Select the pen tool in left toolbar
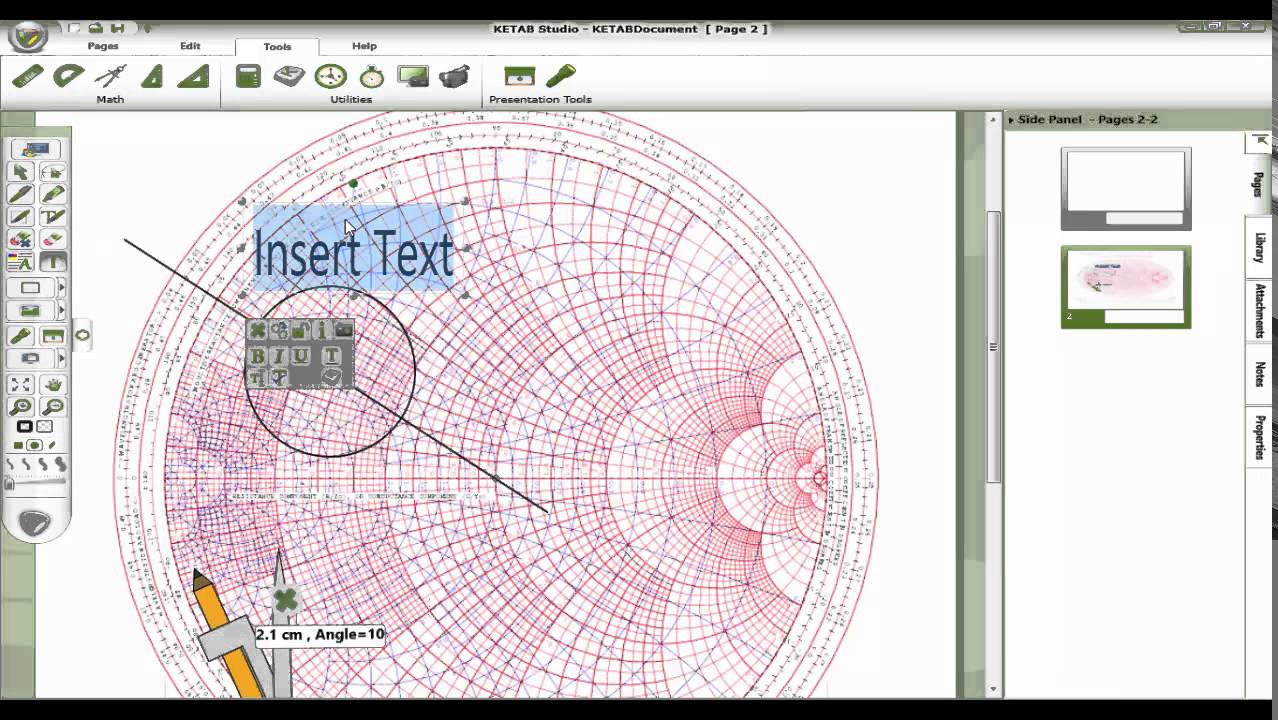 [x=21, y=194]
